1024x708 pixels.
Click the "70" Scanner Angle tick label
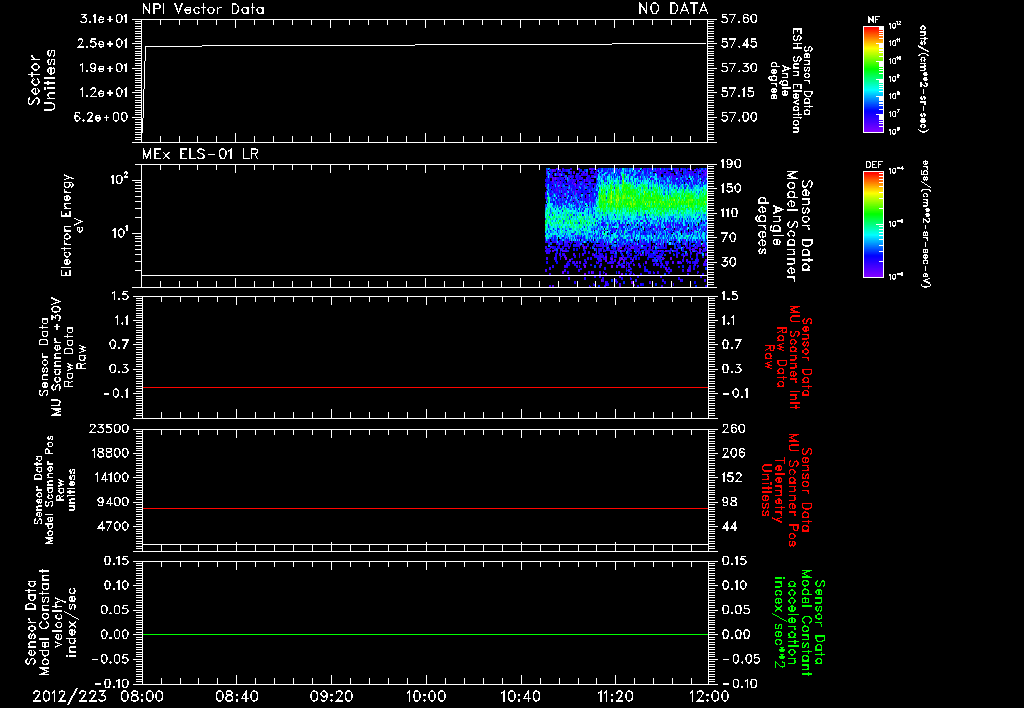pos(729,237)
